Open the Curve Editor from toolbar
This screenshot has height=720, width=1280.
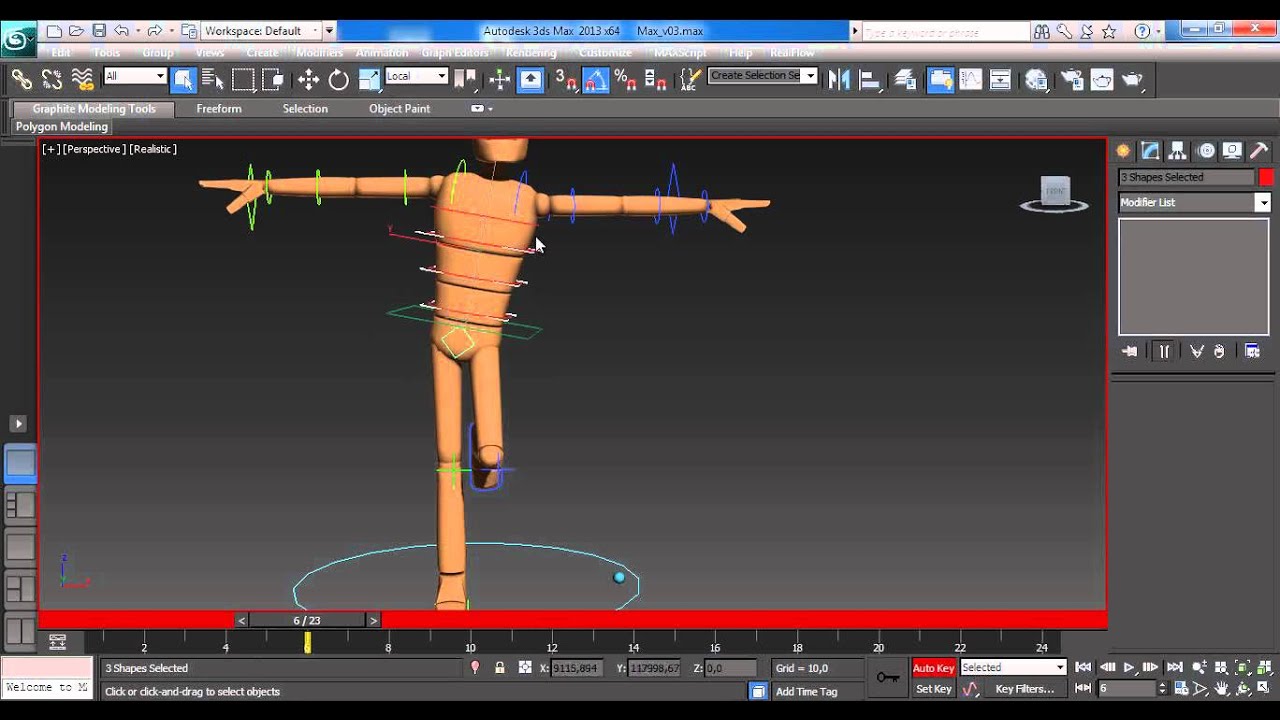coord(970,79)
